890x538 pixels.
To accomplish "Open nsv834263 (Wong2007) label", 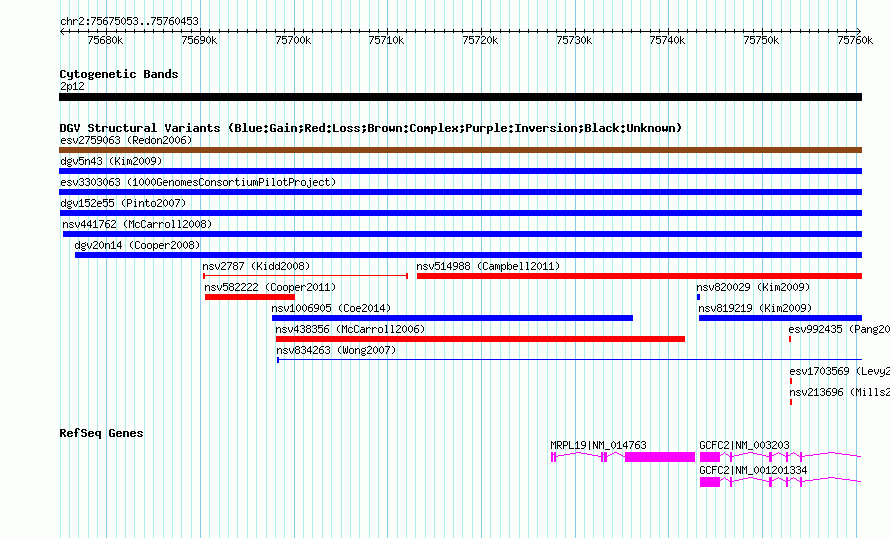I will tap(336, 350).
